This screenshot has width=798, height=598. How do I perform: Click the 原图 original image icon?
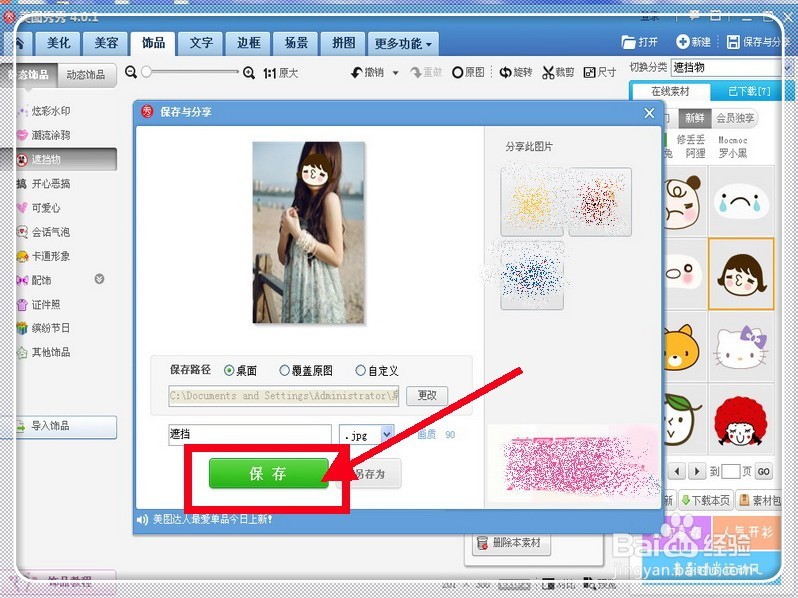[x=458, y=73]
